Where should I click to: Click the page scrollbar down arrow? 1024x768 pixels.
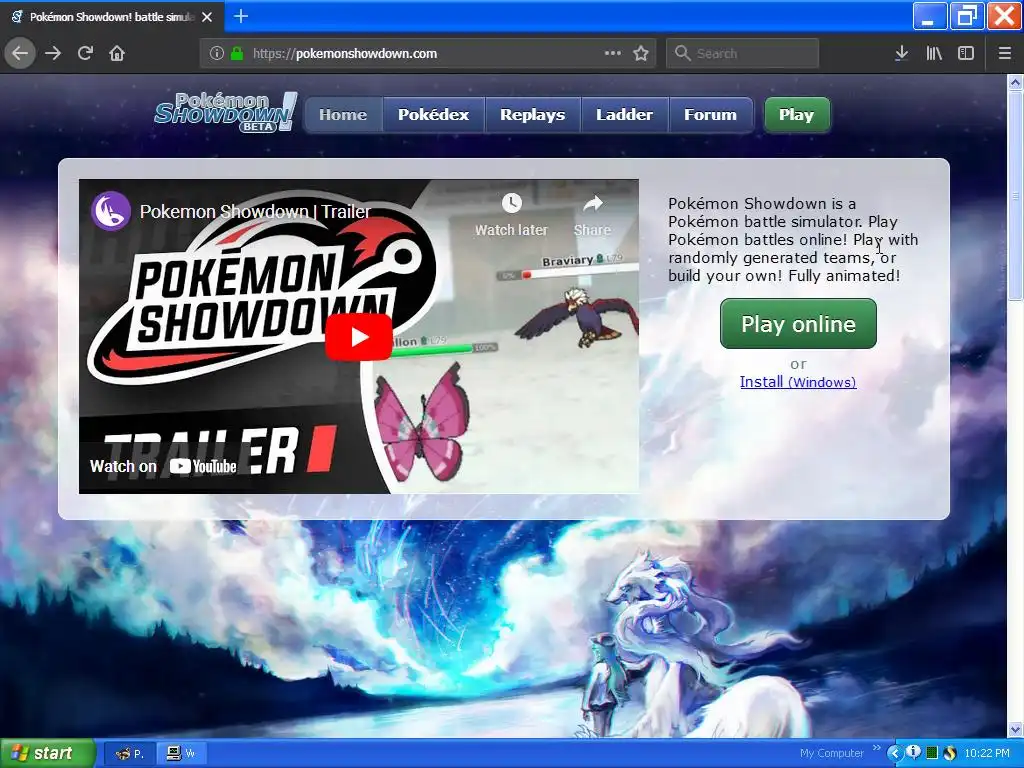1015,729
